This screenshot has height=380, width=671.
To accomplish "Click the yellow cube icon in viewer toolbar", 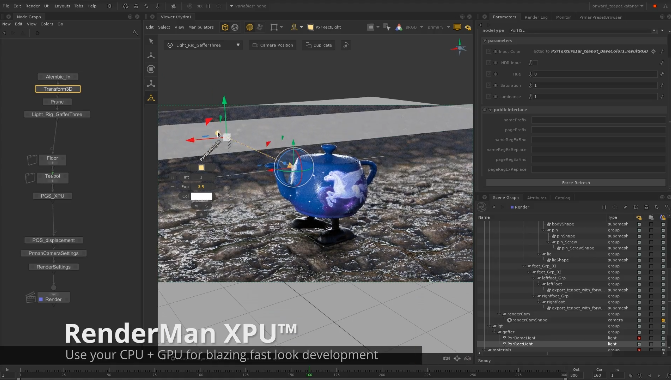I will tap(225, 27).
